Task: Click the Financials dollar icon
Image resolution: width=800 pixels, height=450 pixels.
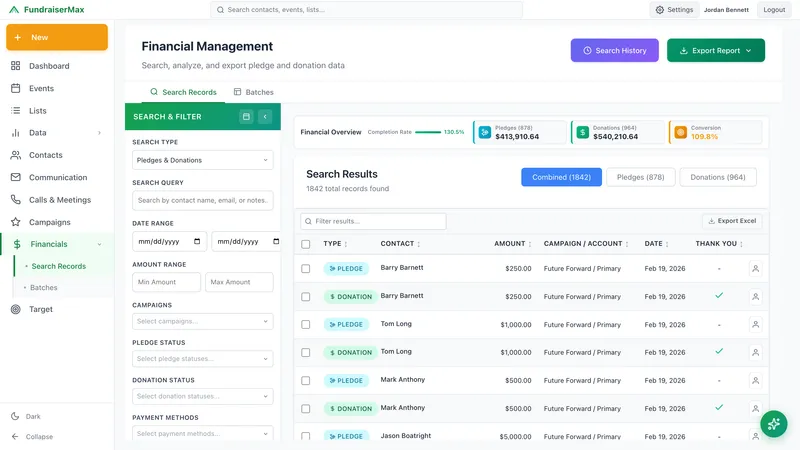Action: [17, 244]
